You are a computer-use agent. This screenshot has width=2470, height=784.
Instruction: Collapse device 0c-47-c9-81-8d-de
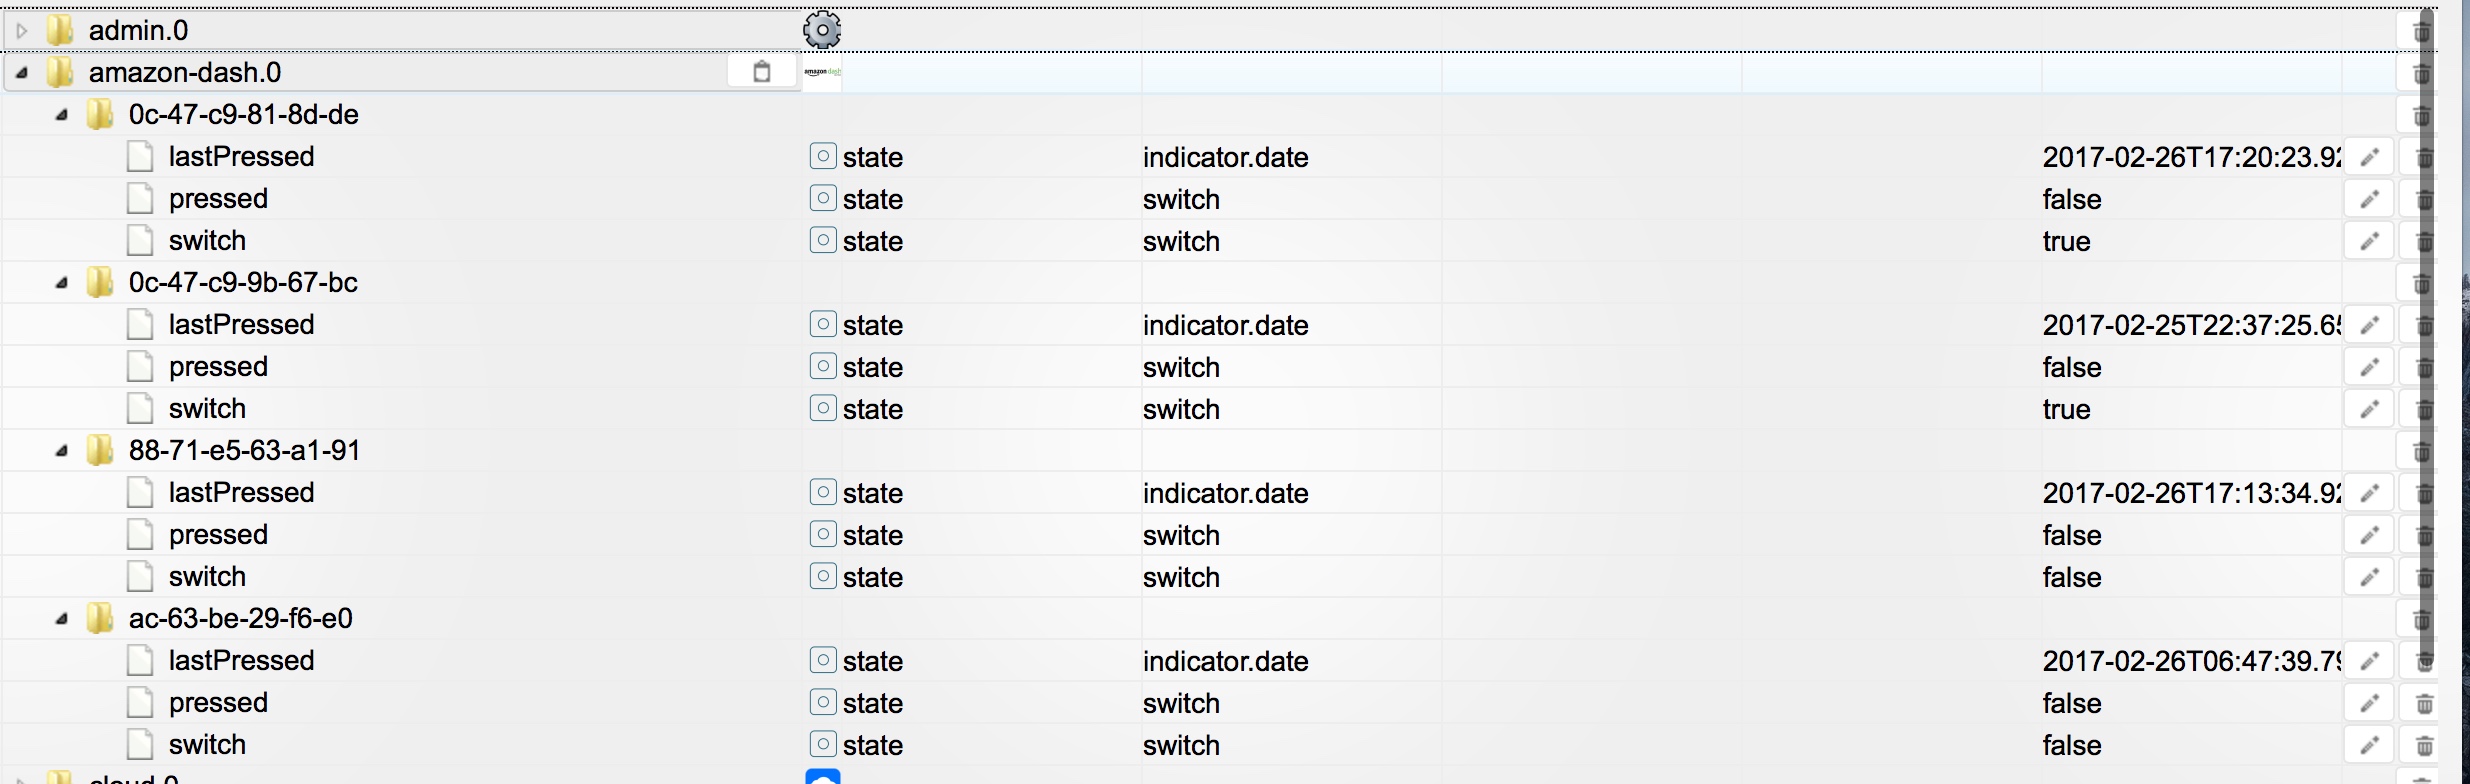click(62, 115)
